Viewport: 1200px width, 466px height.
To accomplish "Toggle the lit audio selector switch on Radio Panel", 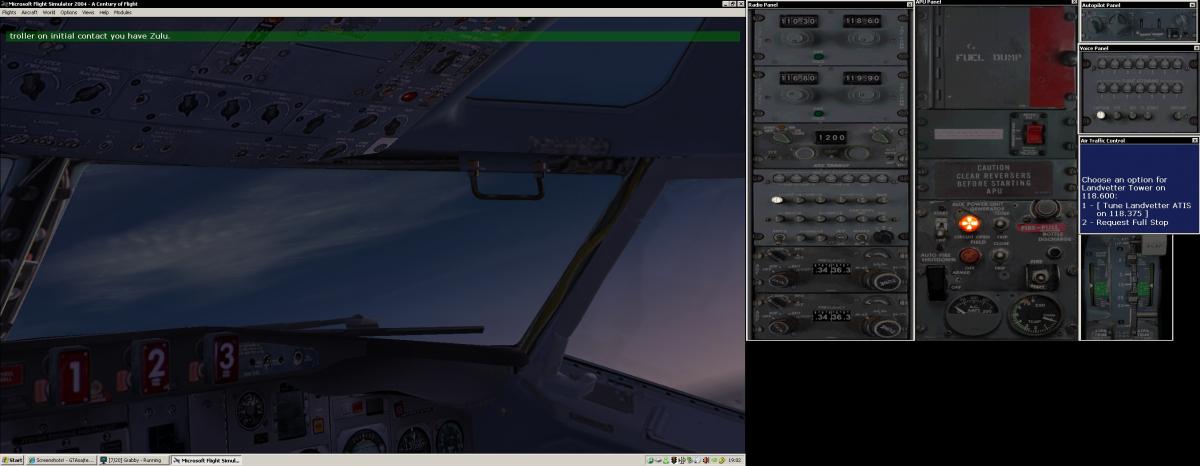I will [x=776, y=200].
